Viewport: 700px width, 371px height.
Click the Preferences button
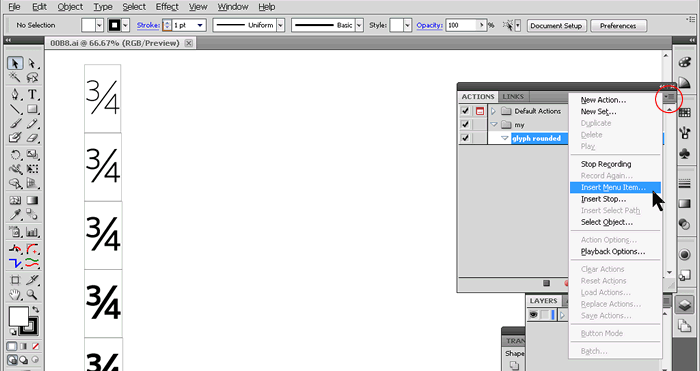point(618,26)
